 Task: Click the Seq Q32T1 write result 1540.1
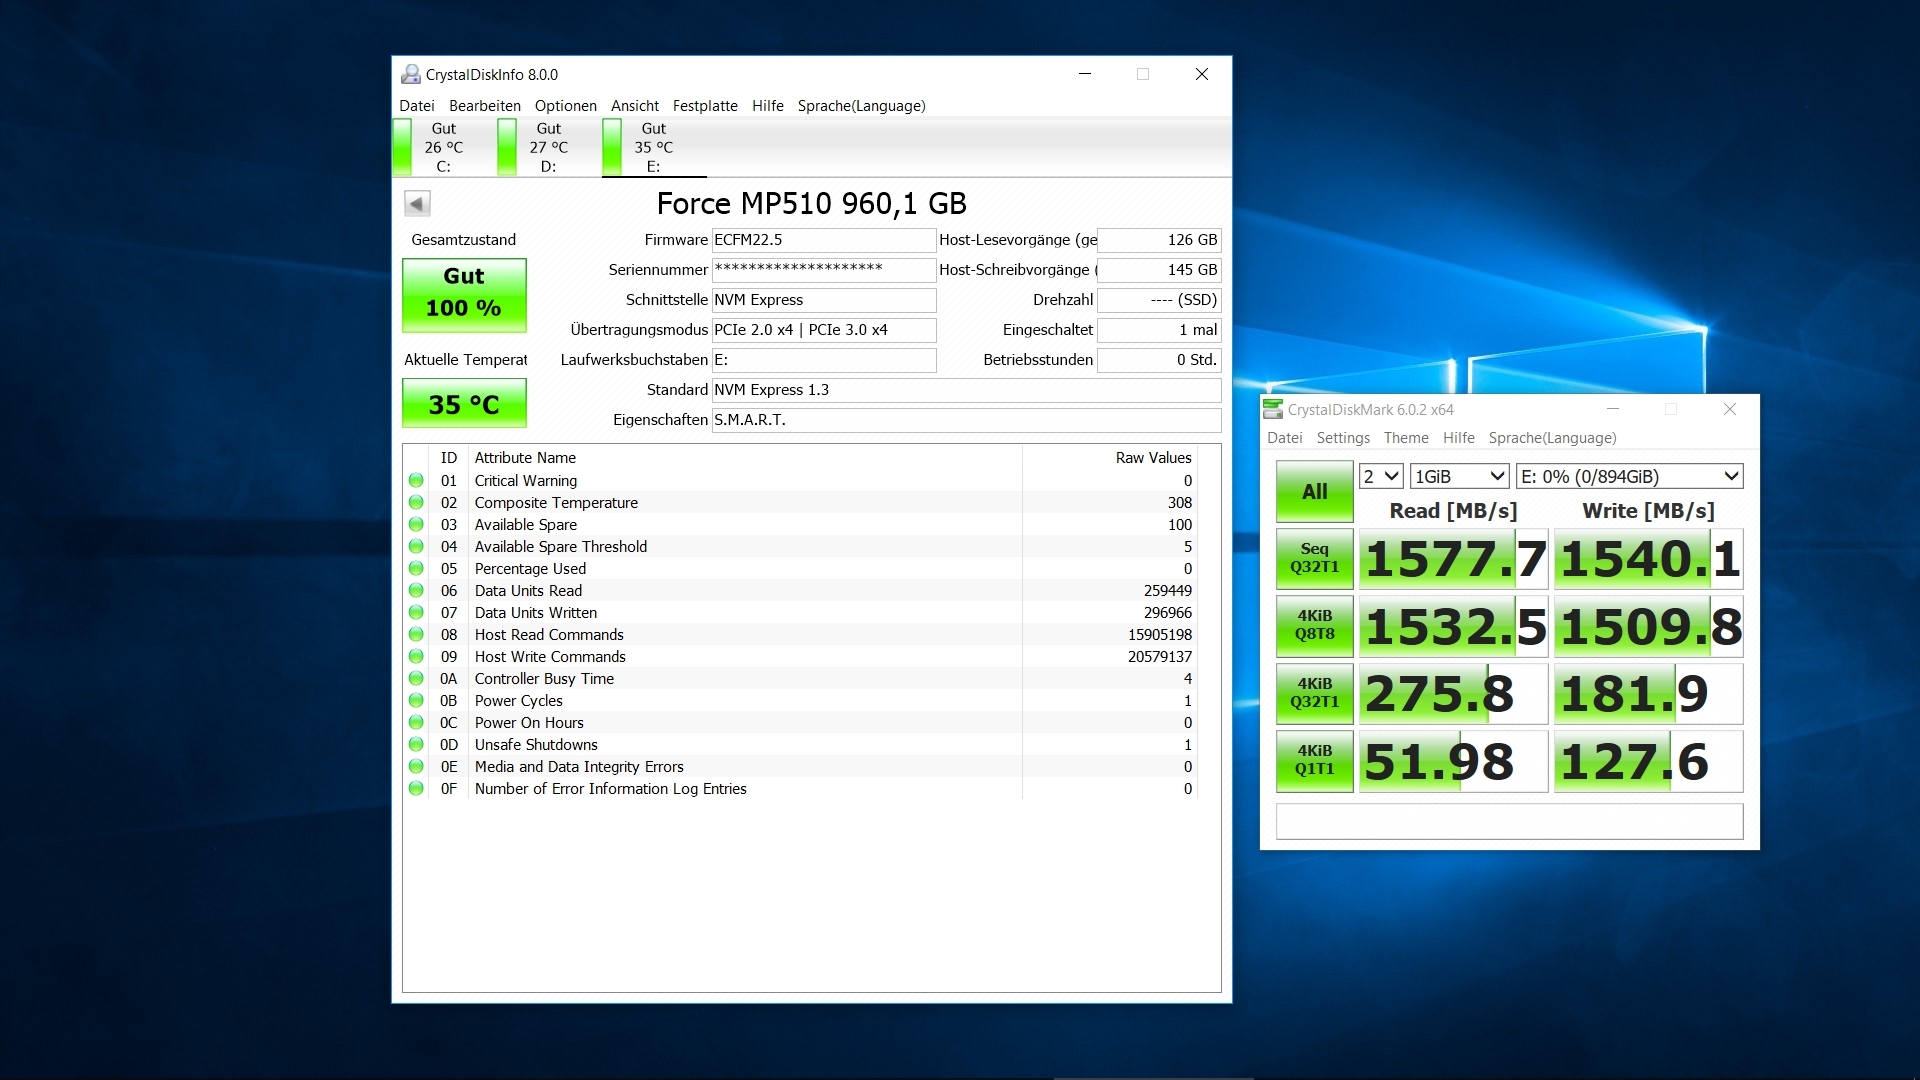click(x=1649, y=559)
